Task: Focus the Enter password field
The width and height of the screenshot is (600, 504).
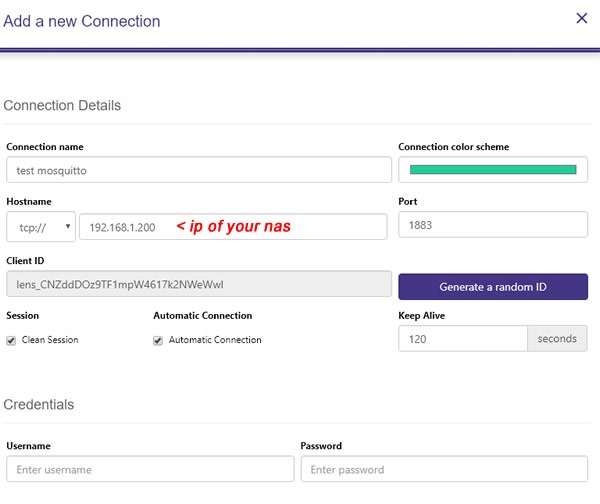Action: (x=444, y=469)
